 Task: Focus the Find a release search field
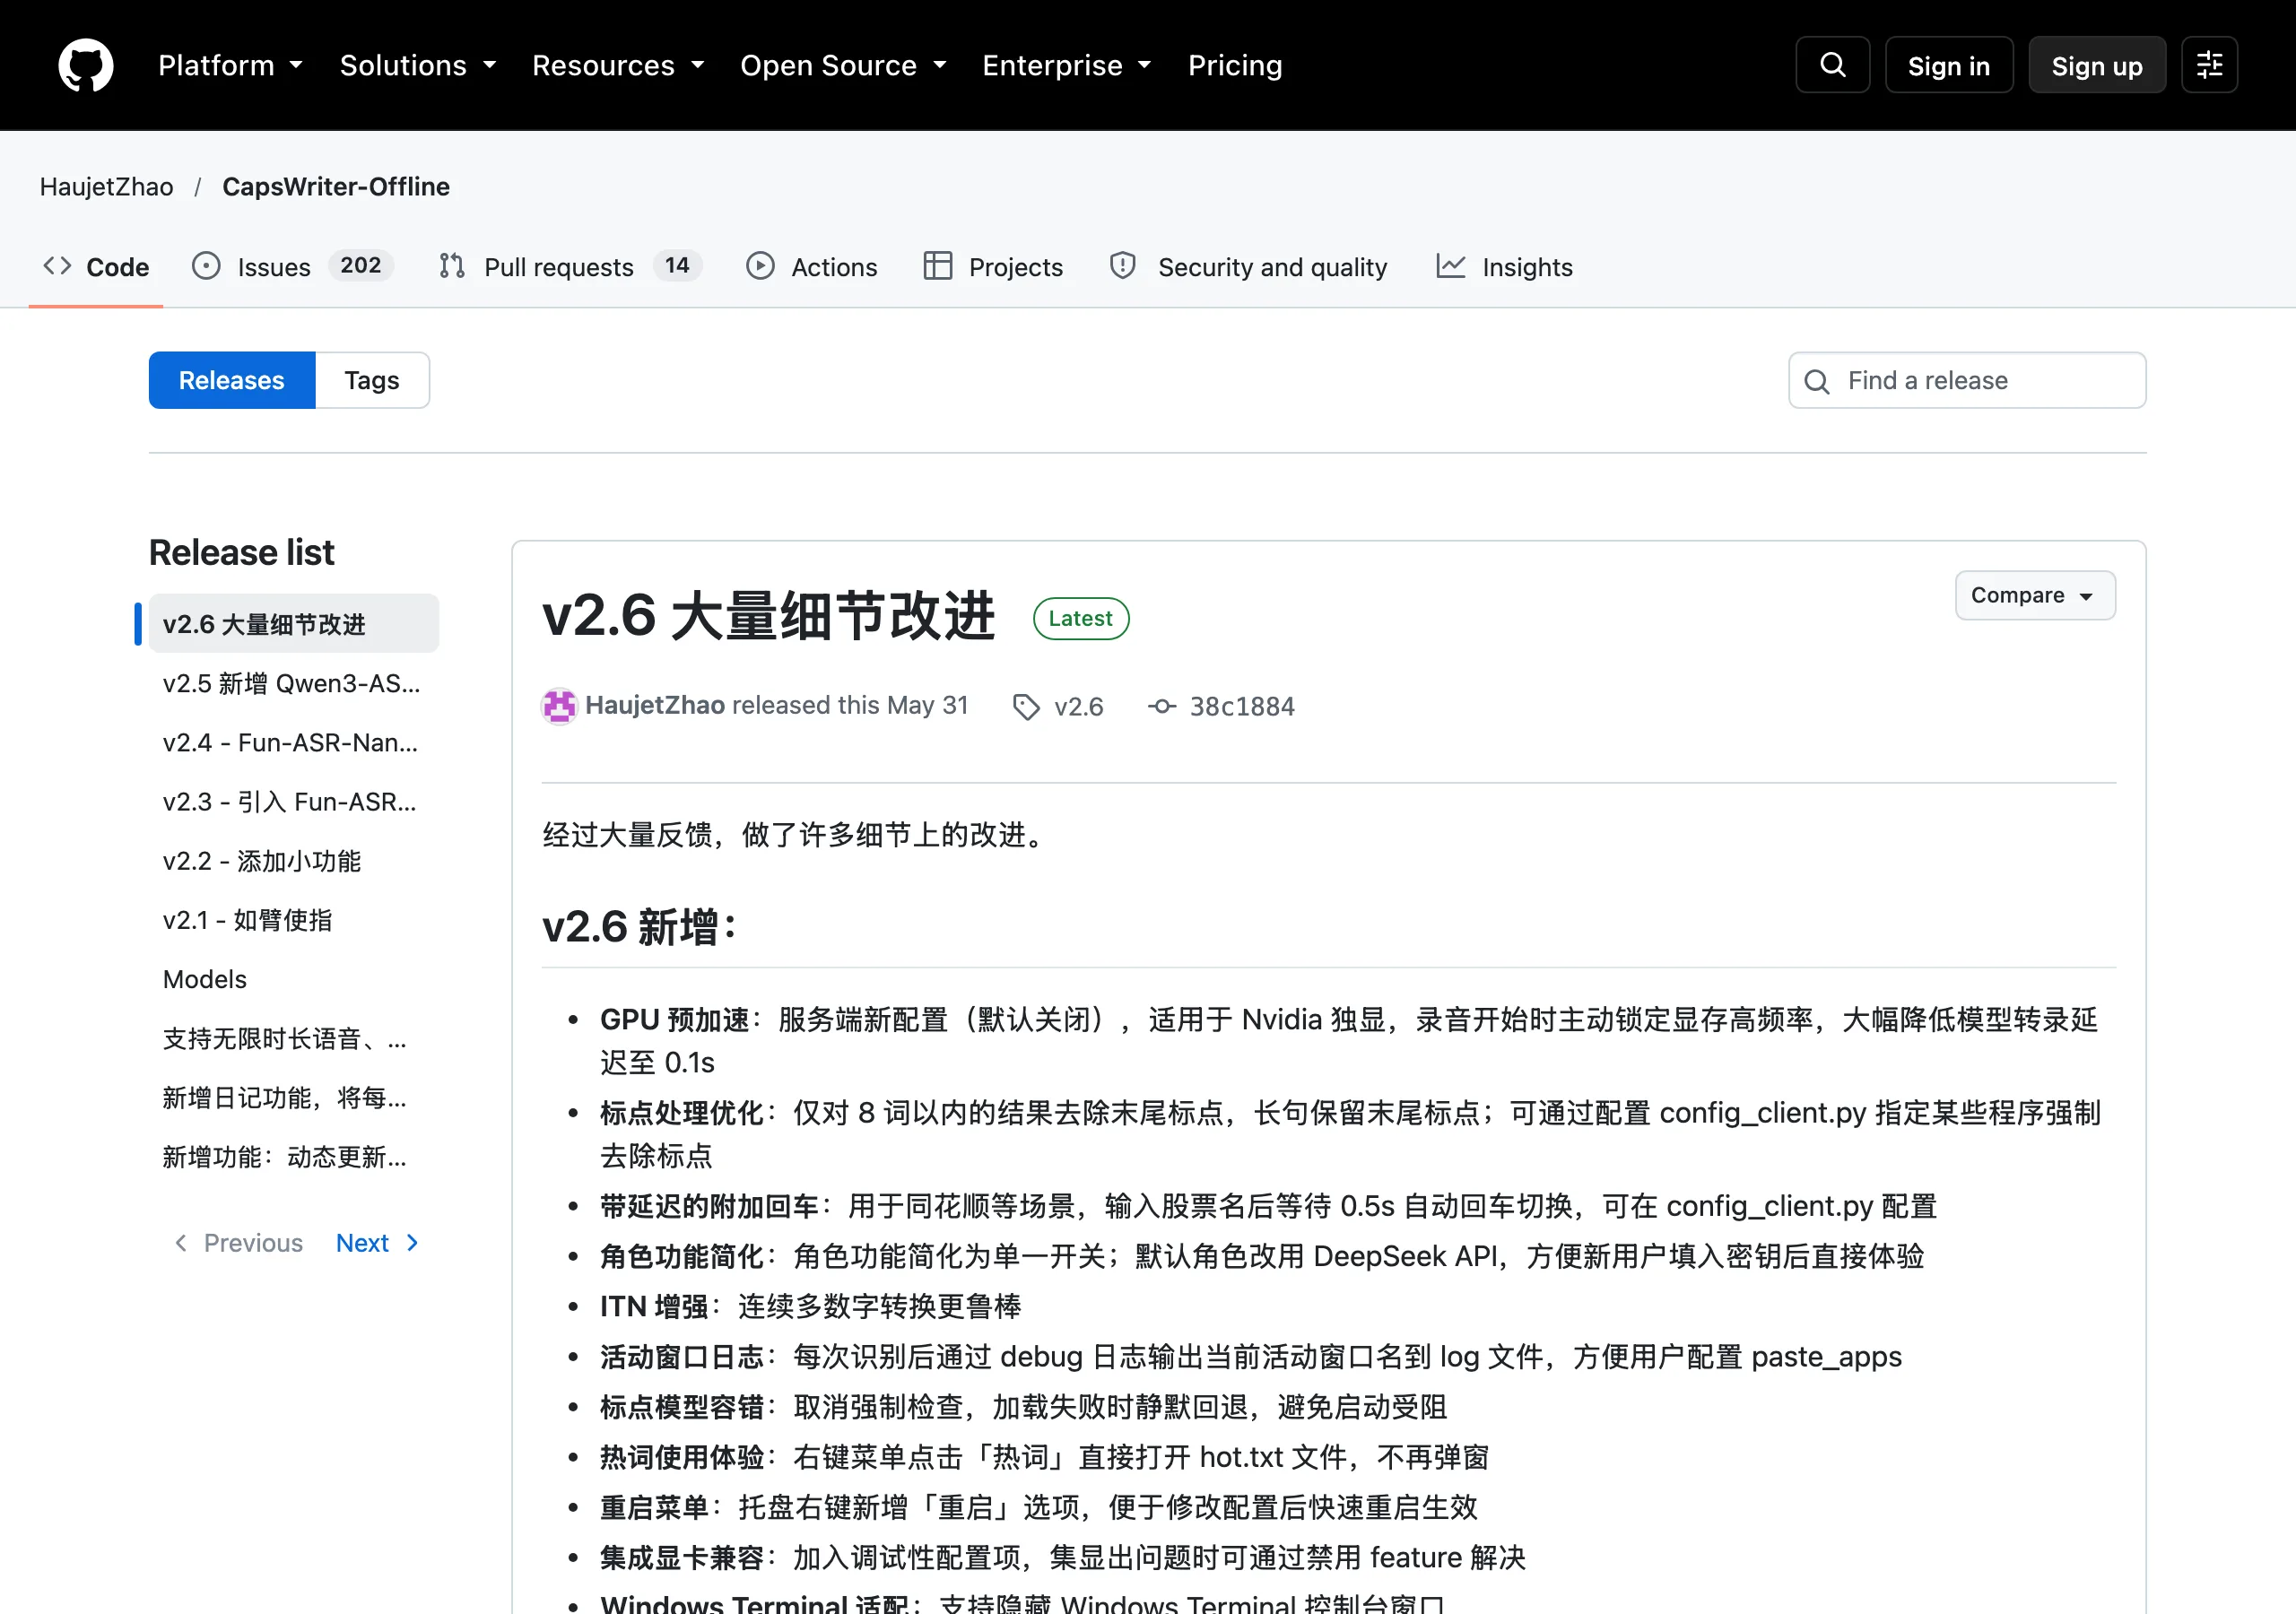tap(1966, 380)
